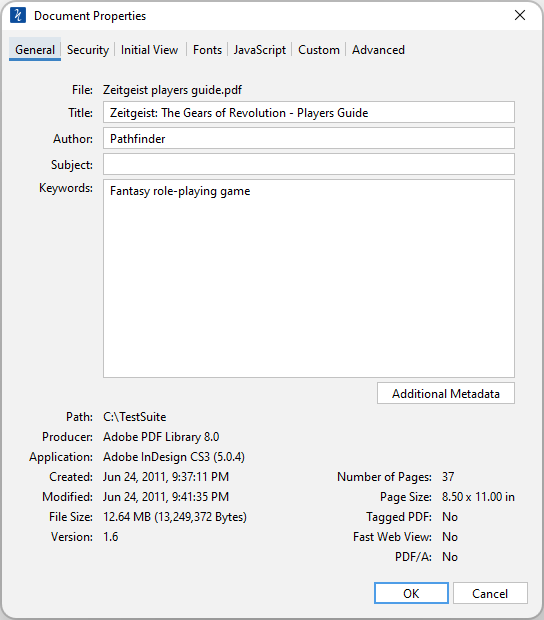544x620 pixels.
Task: Click inside the Keywords text area
Action: click(x=309, y=279)
